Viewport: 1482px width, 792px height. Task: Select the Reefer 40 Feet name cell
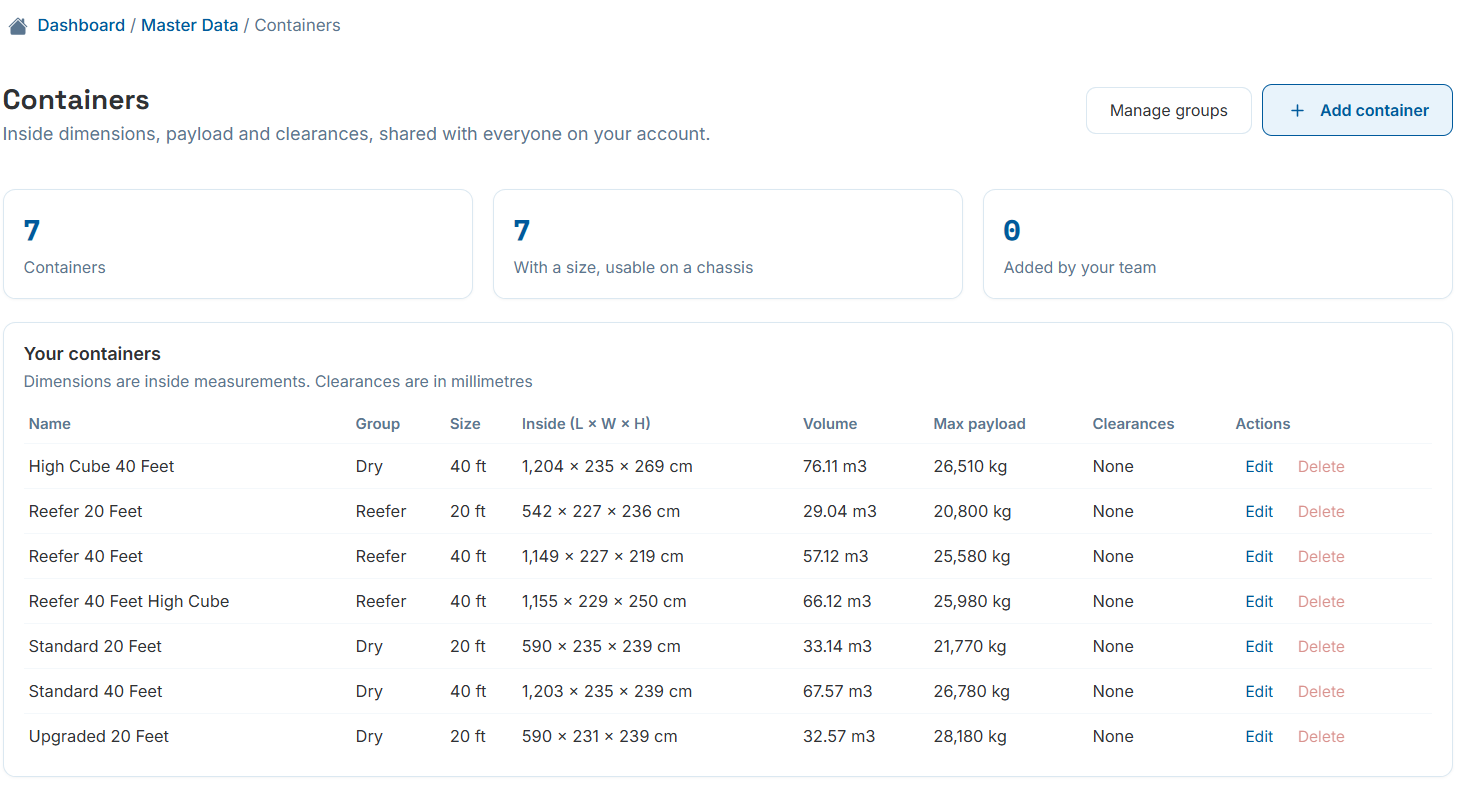[x=86, y=556]
